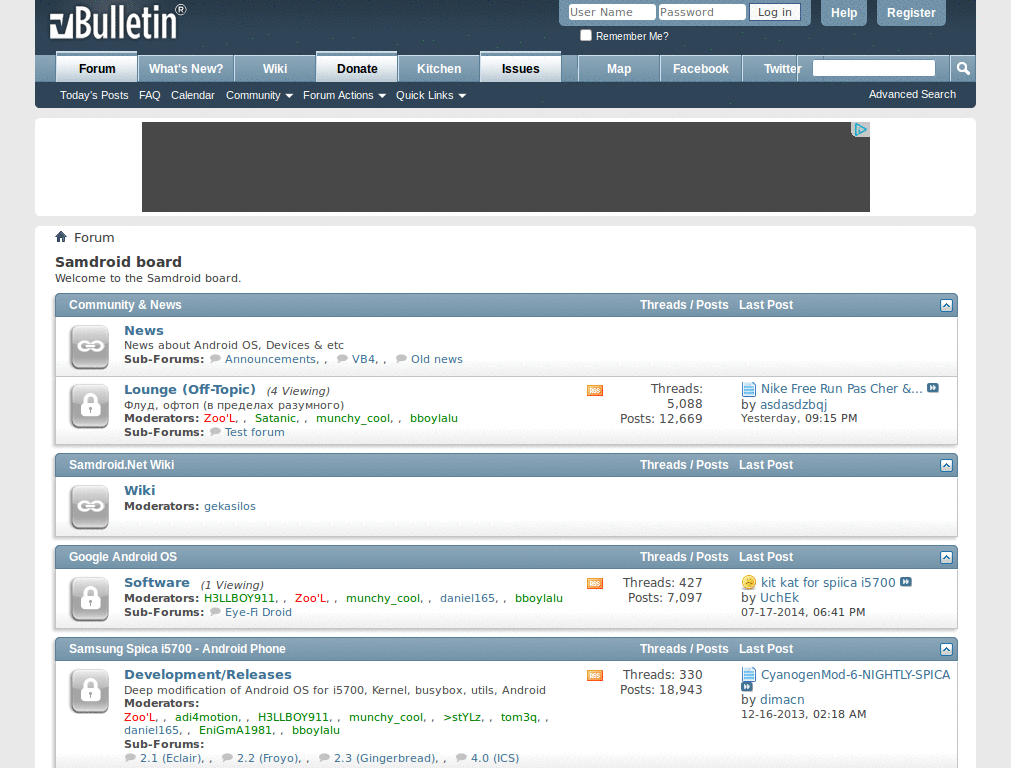The height and width of the screenshot is (768, 1024).
Task: Open the Software forum title link
Action: pos(157,582)
